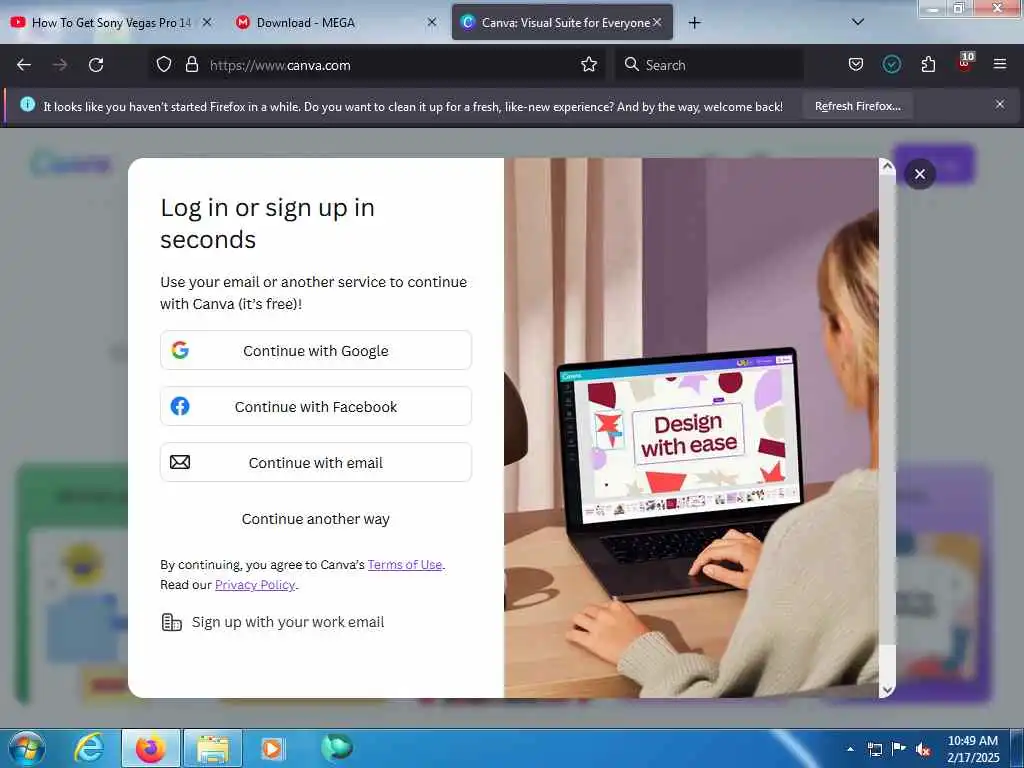Launch Internet Explorer from taskbar
This screenshot has width=1024, height=768.
[89, 748]
